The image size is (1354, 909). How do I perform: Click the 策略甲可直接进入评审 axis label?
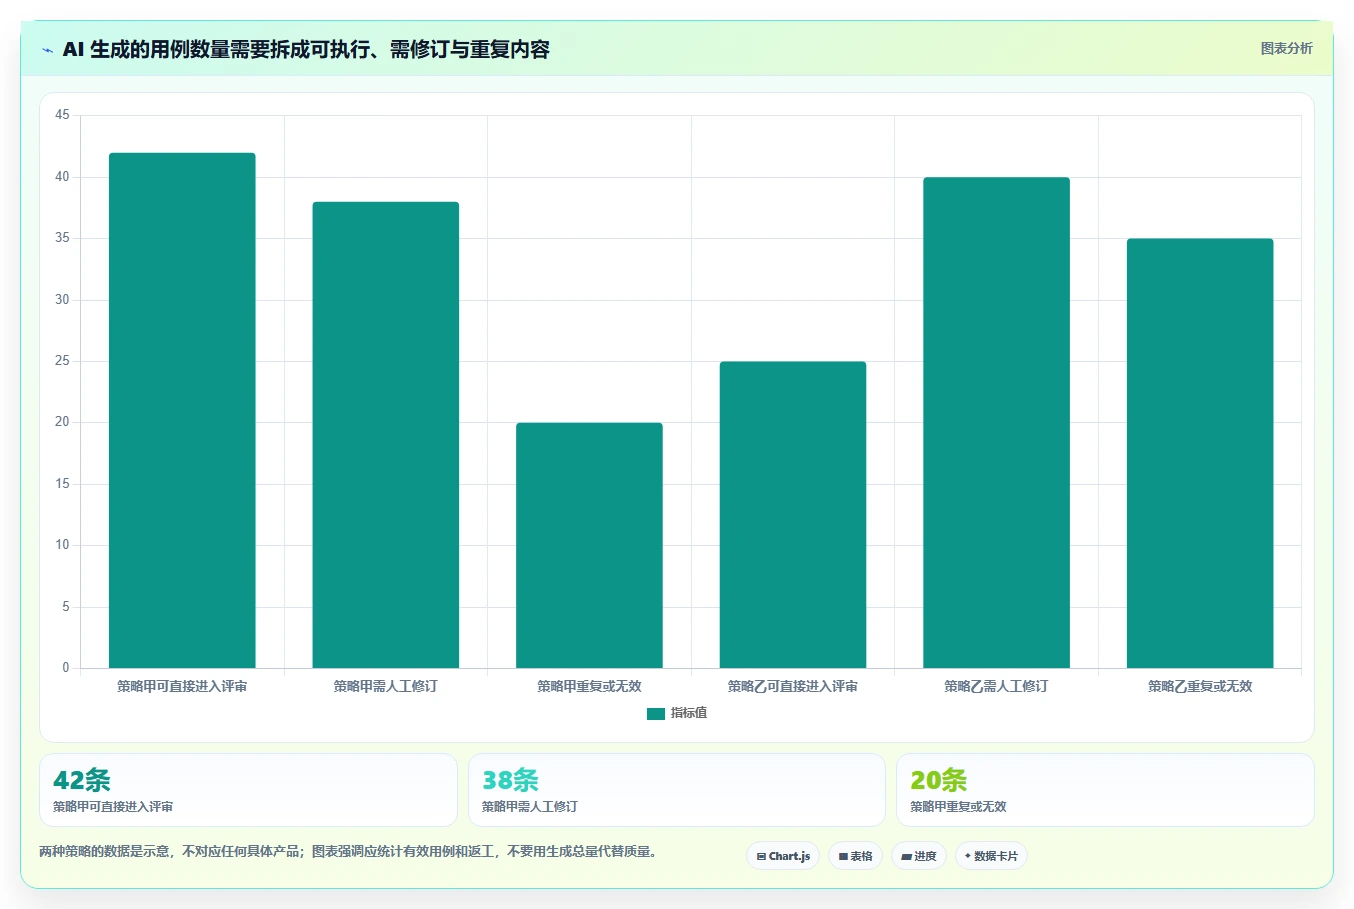pos(182,686)
